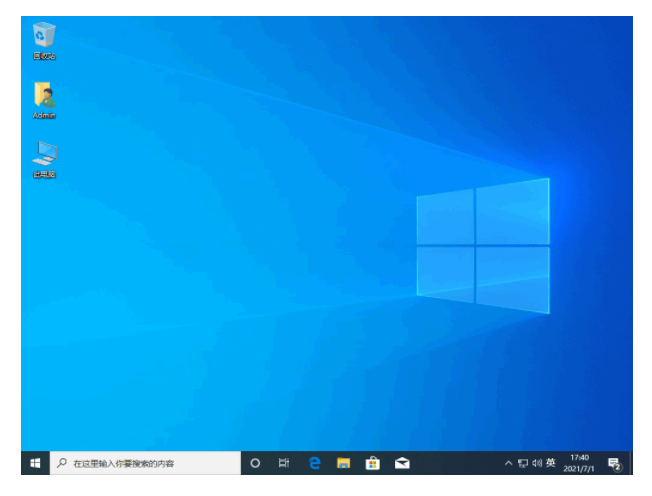Screen dimensions: 652x496
Task: Select the This PC (此电脑) desktop icon
Action: point(44,153)
